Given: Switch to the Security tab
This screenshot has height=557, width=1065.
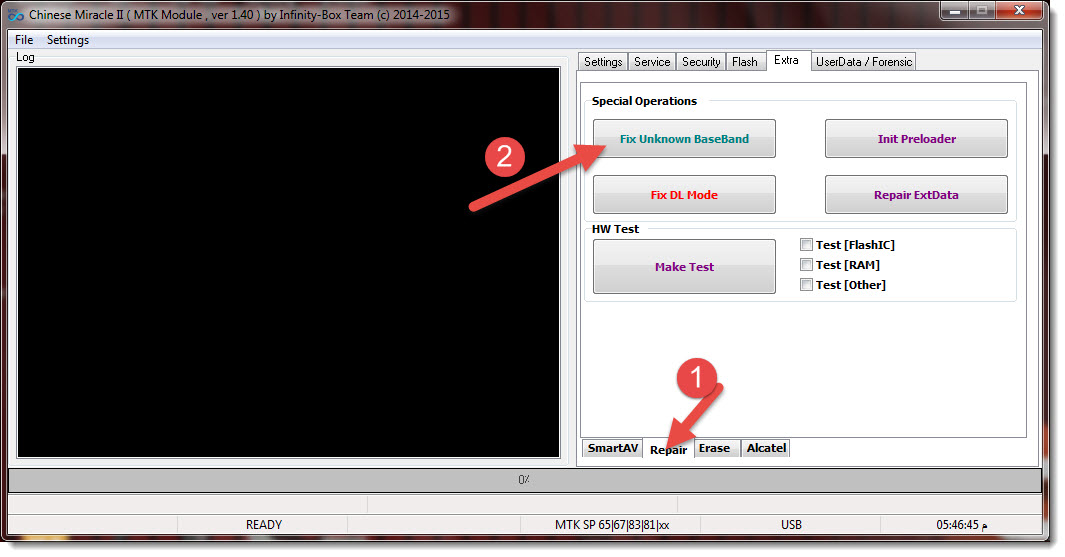Looking at the screenshot, I should click(701, 62).
